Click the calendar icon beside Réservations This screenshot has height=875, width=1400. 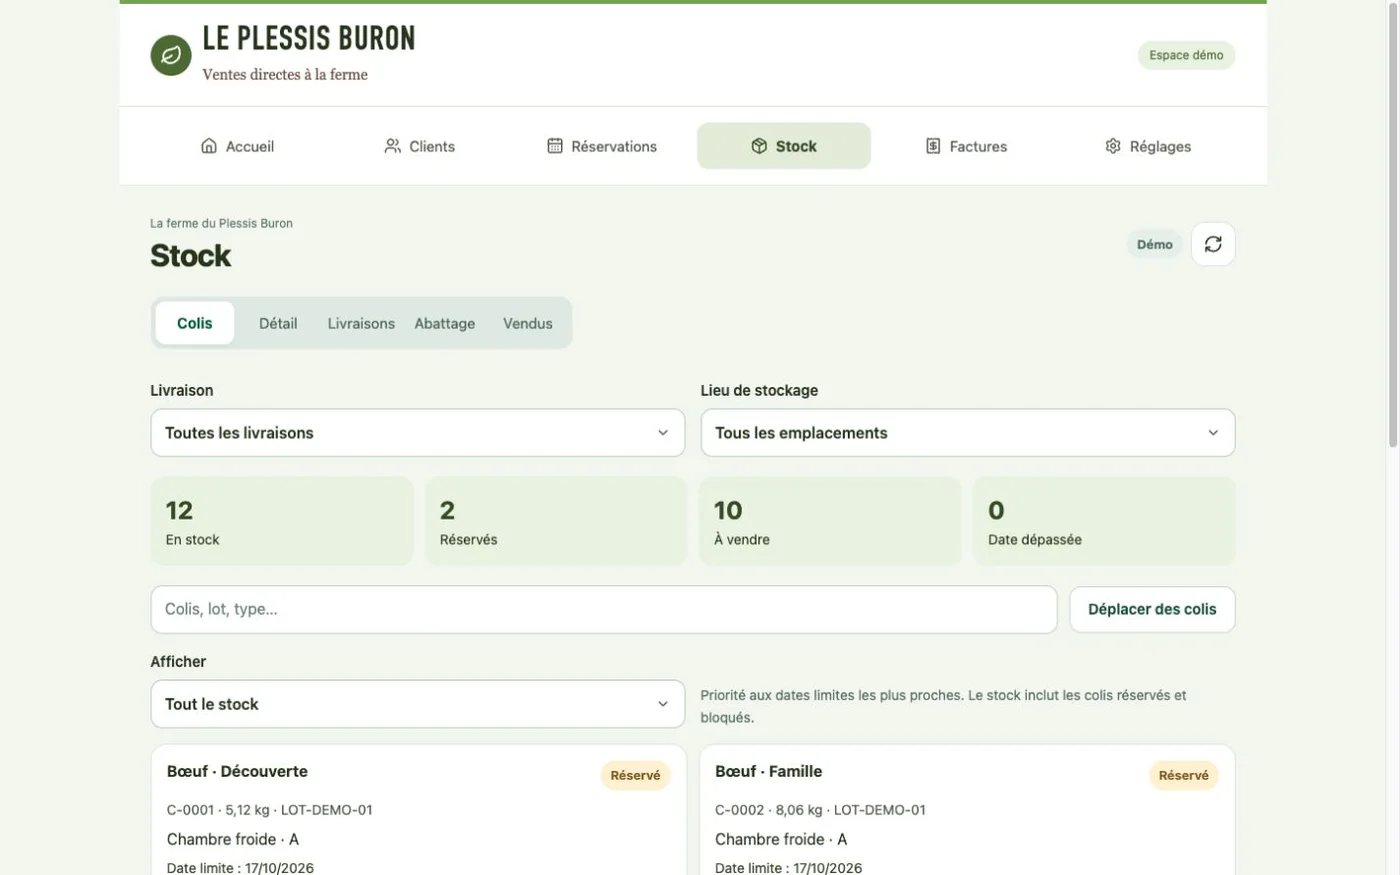click(555, 146)
